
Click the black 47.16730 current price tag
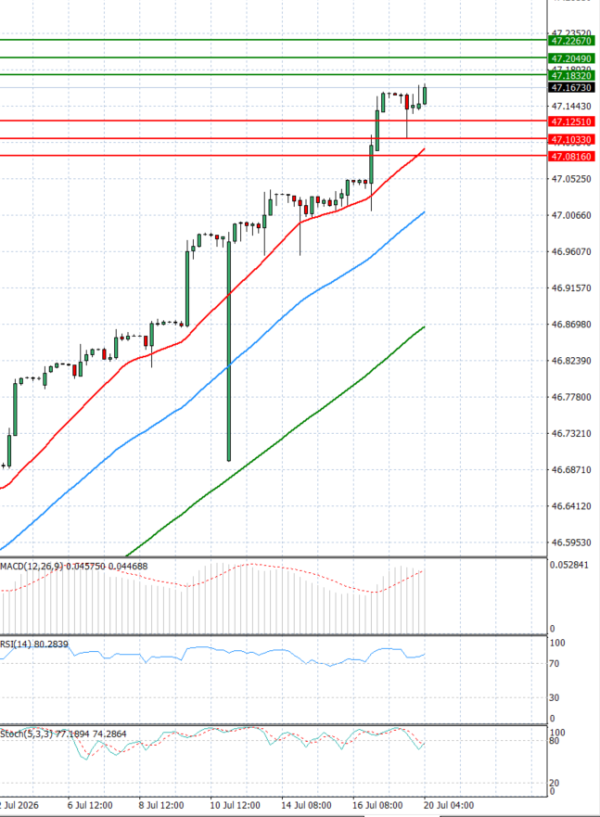pos(571,88)
